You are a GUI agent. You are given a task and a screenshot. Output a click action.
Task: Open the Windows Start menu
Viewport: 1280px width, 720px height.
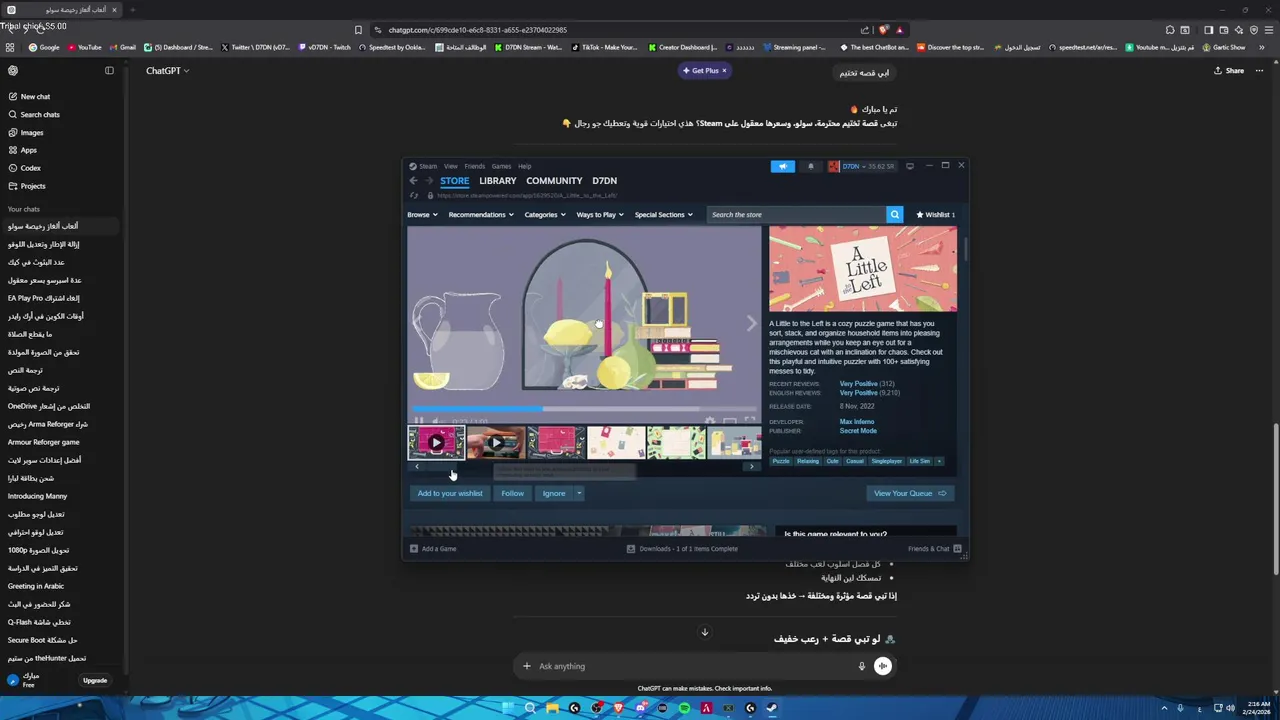[x=508, y=708]
